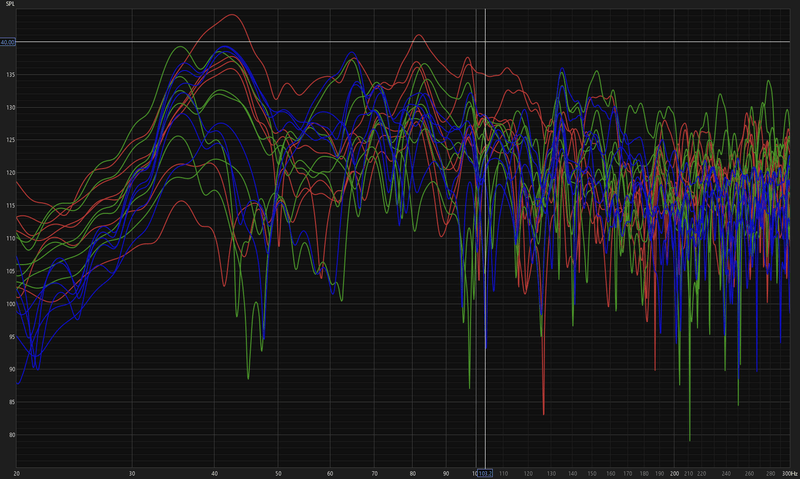Click the 70 label on the frequency axis
800x479 pixels.
coord(374,474)
